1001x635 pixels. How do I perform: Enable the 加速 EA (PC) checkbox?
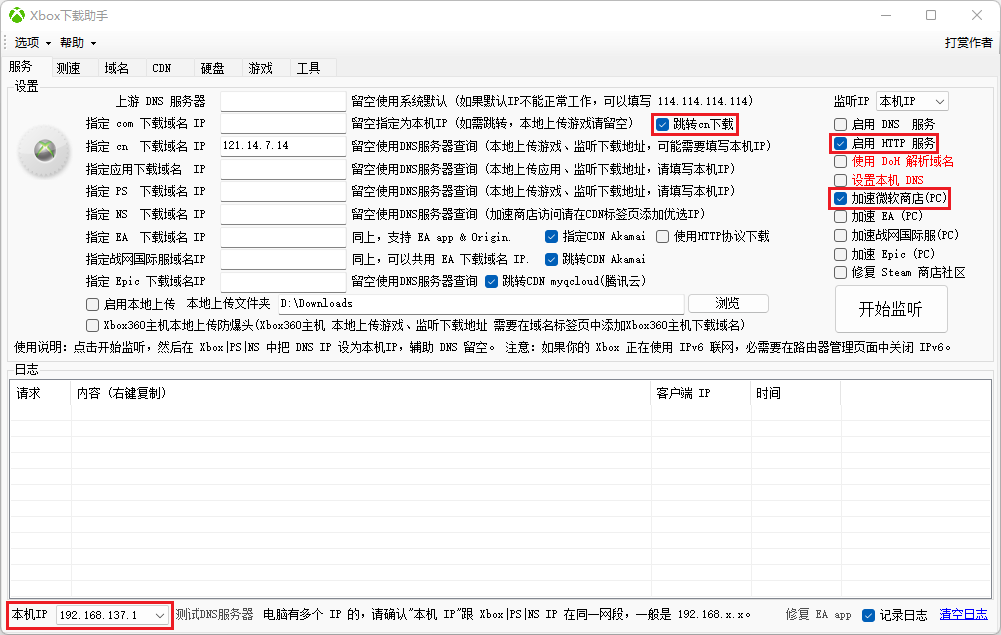[x=841, y=217]
